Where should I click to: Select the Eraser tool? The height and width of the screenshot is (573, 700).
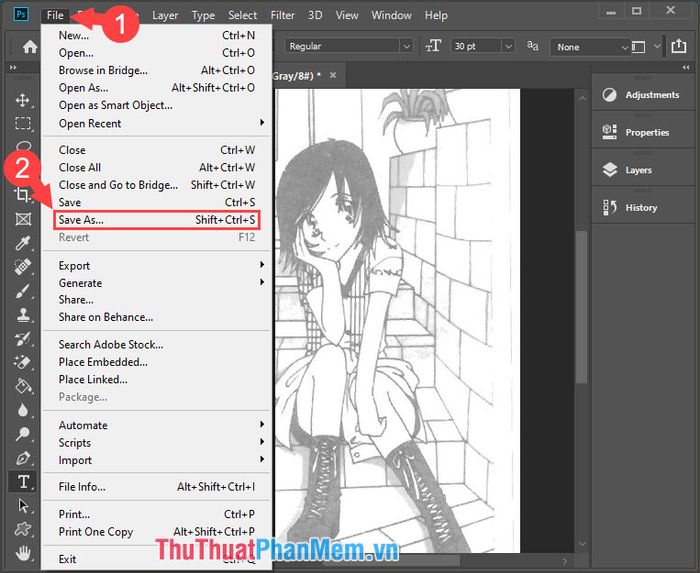(x=23, y=362)
